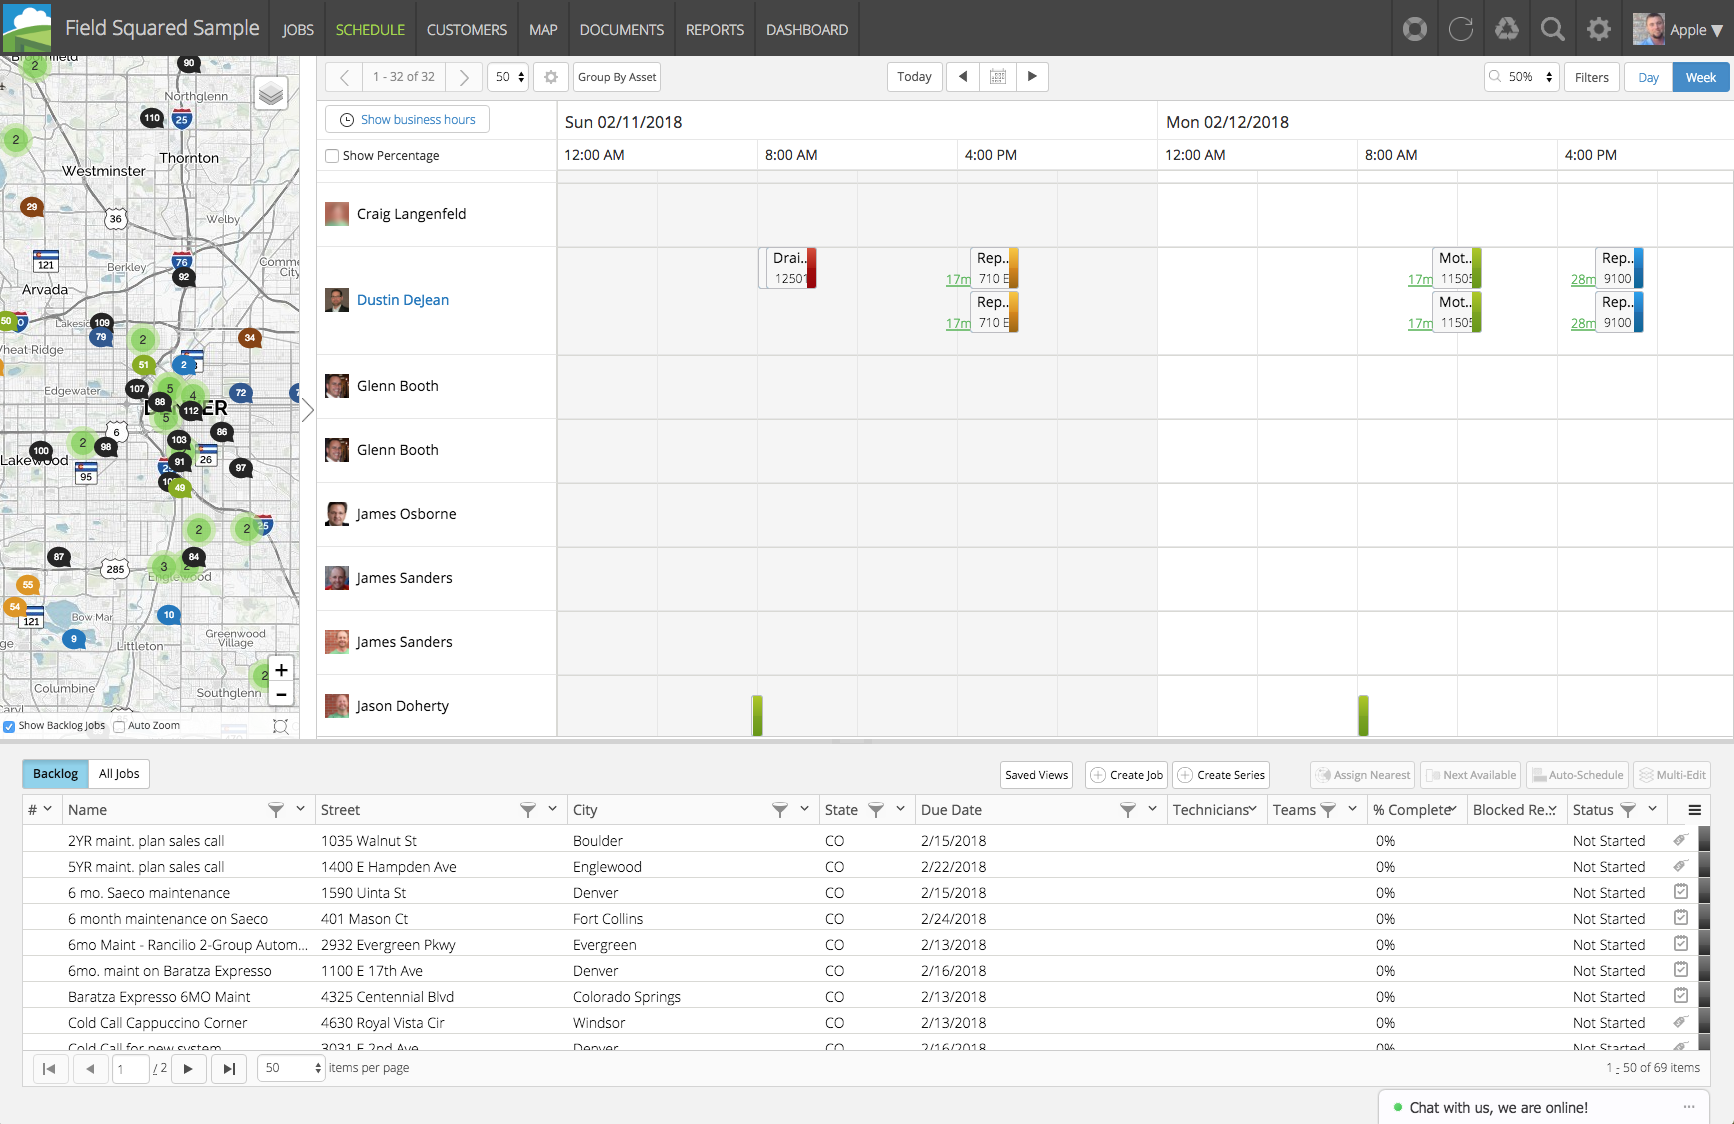
Task: Filter the Status column
Action: (1628, 810)
